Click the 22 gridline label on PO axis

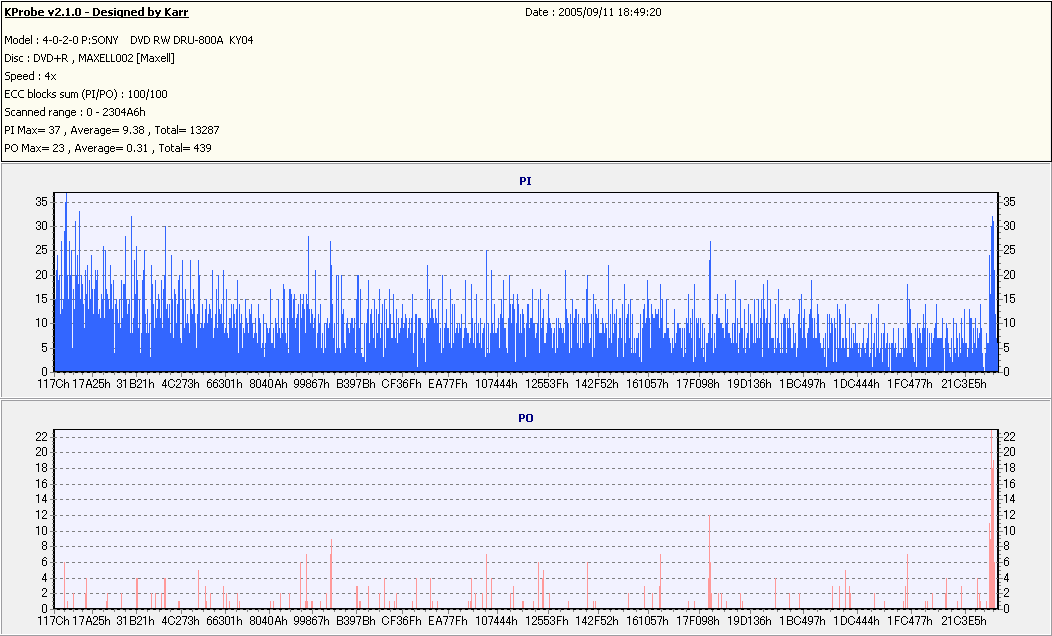42,436
